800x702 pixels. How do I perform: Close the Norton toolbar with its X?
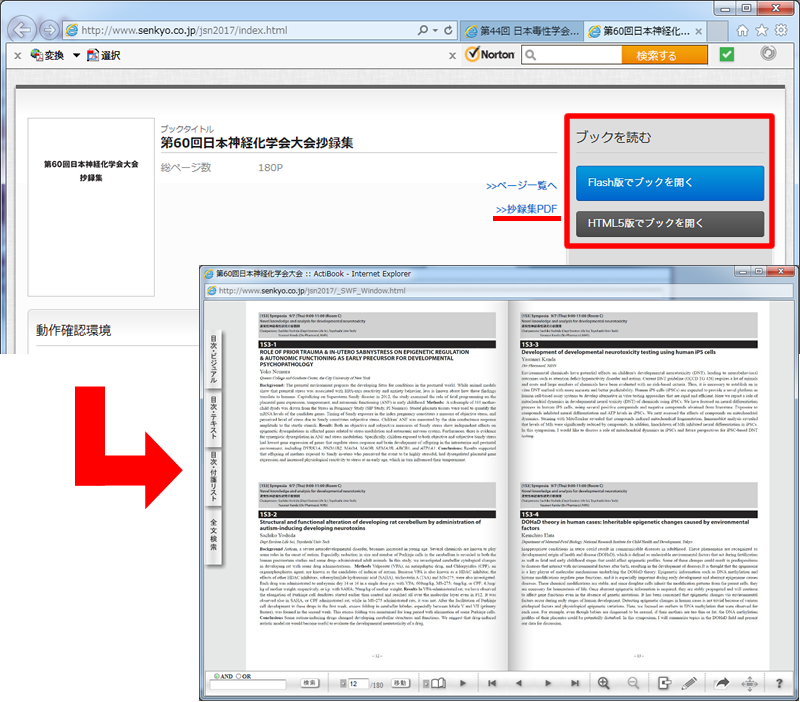click(x=452, y=56)
